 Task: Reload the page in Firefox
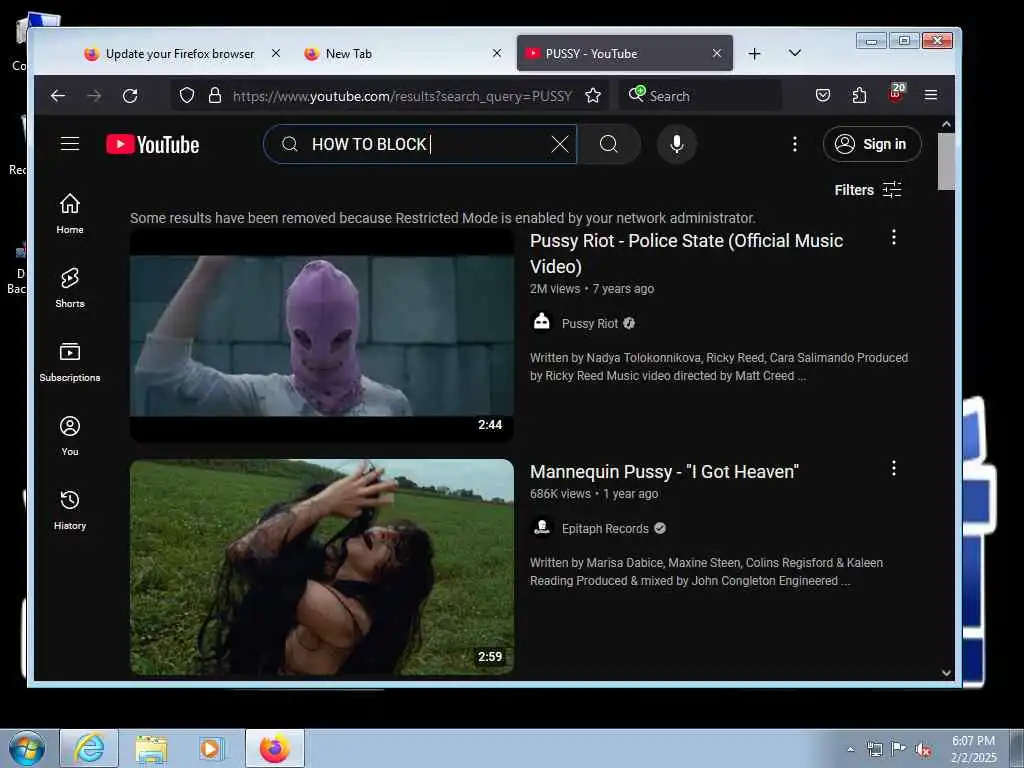point(130,96)
